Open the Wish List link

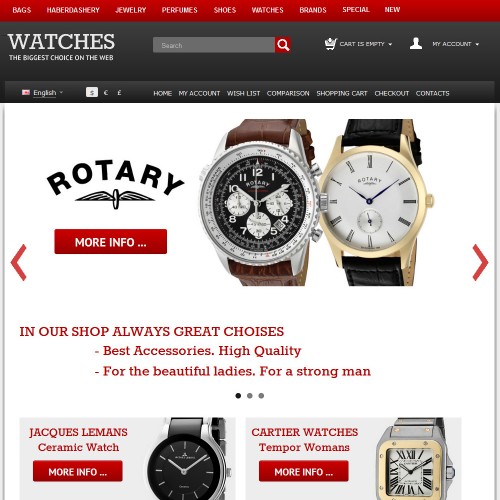click(x=243, y=93)
